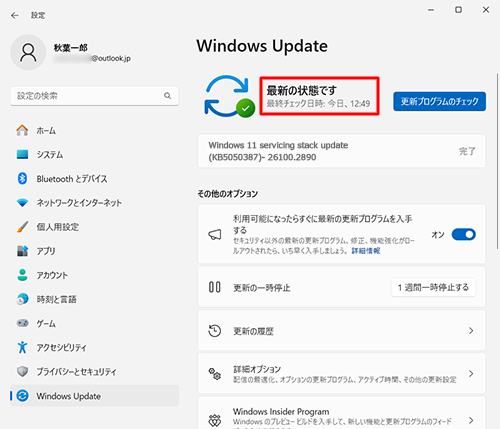Image resolution: width=500 pixels, height=429 pixels.
Task: Click the 設定の検索 search field
Action: pos(95,96)
